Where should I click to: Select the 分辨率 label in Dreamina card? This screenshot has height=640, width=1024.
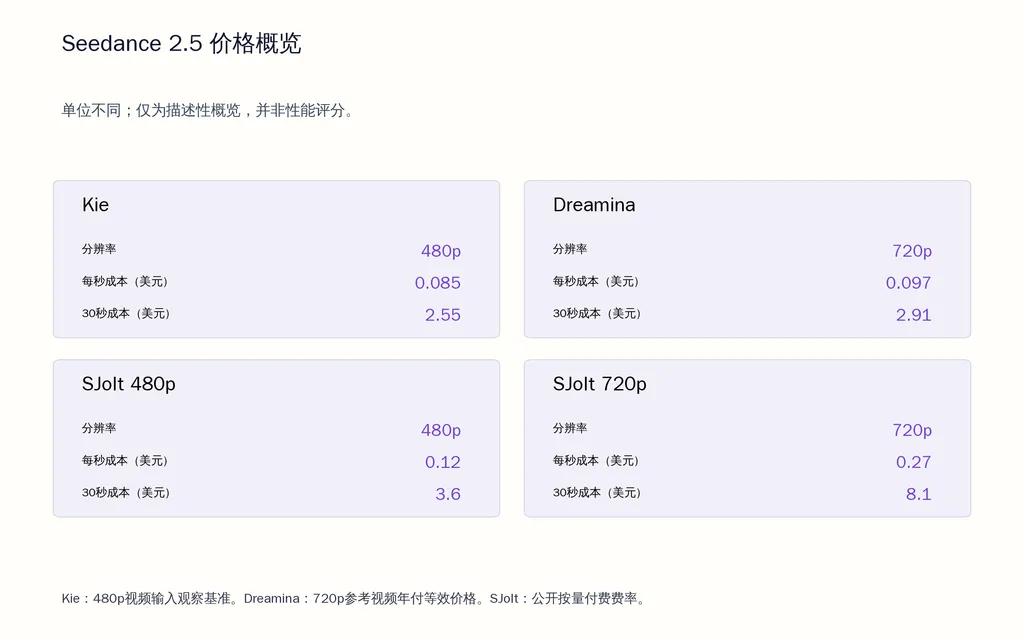point(570,249)
